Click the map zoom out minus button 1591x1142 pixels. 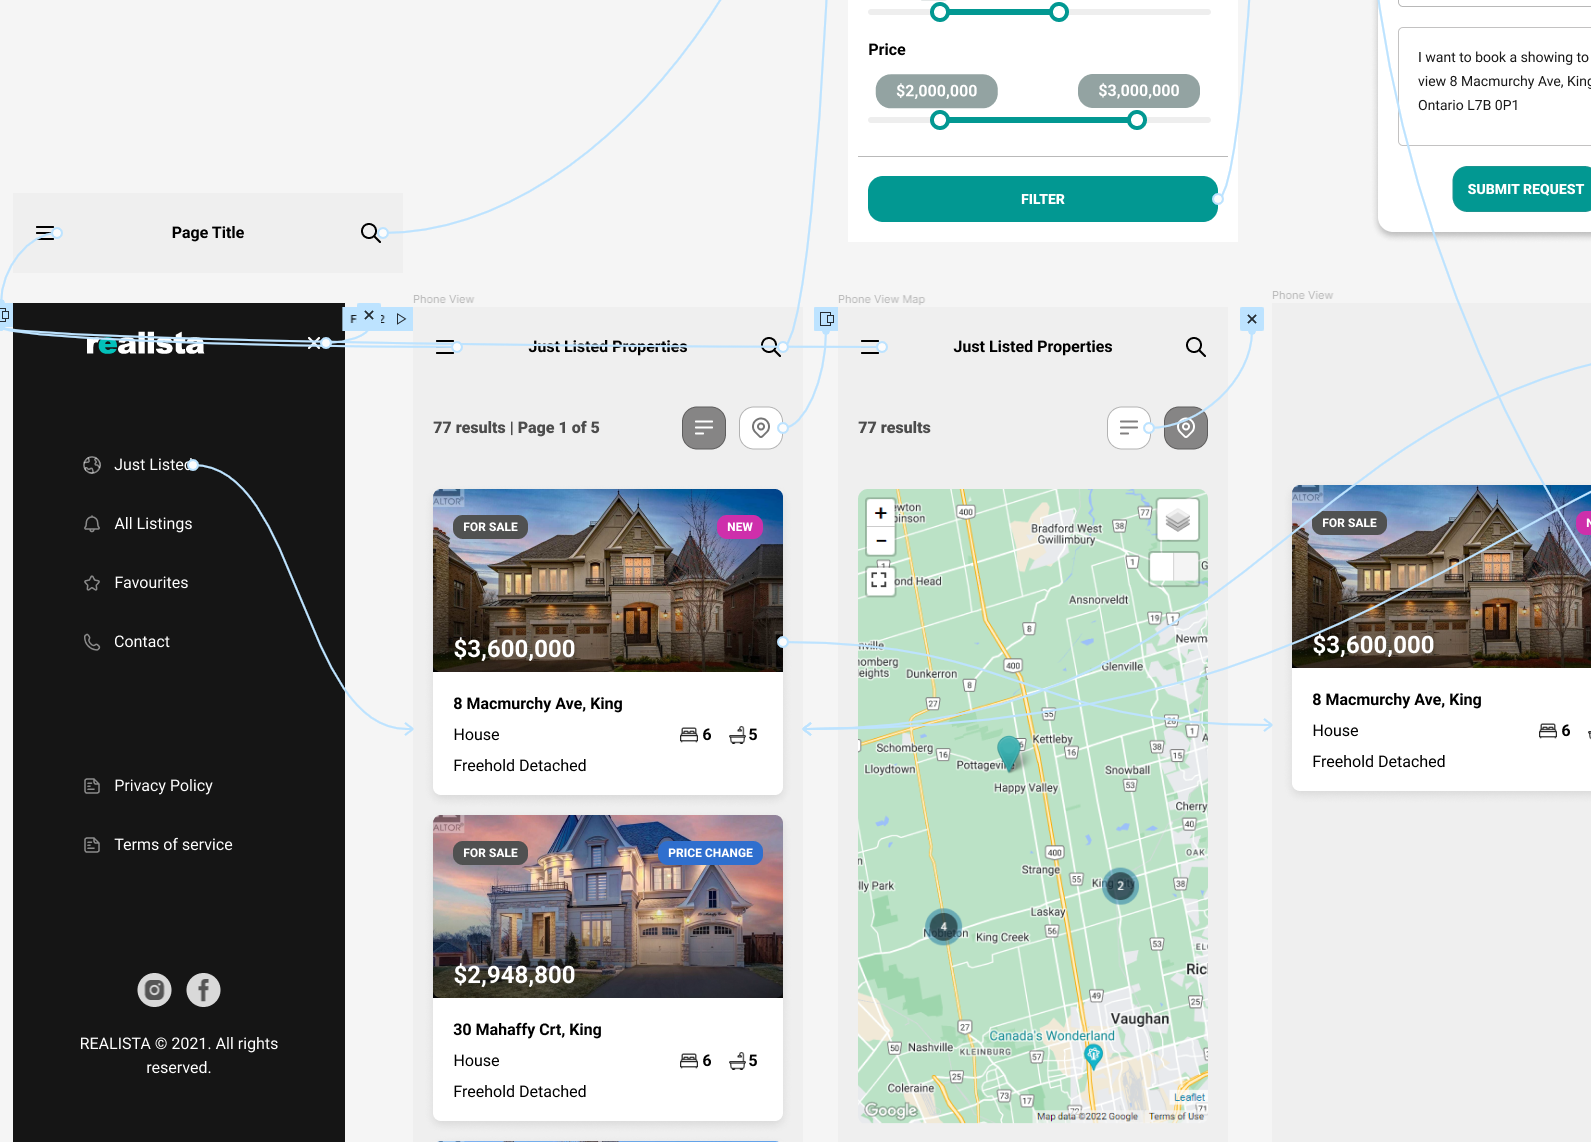[880, 541]
